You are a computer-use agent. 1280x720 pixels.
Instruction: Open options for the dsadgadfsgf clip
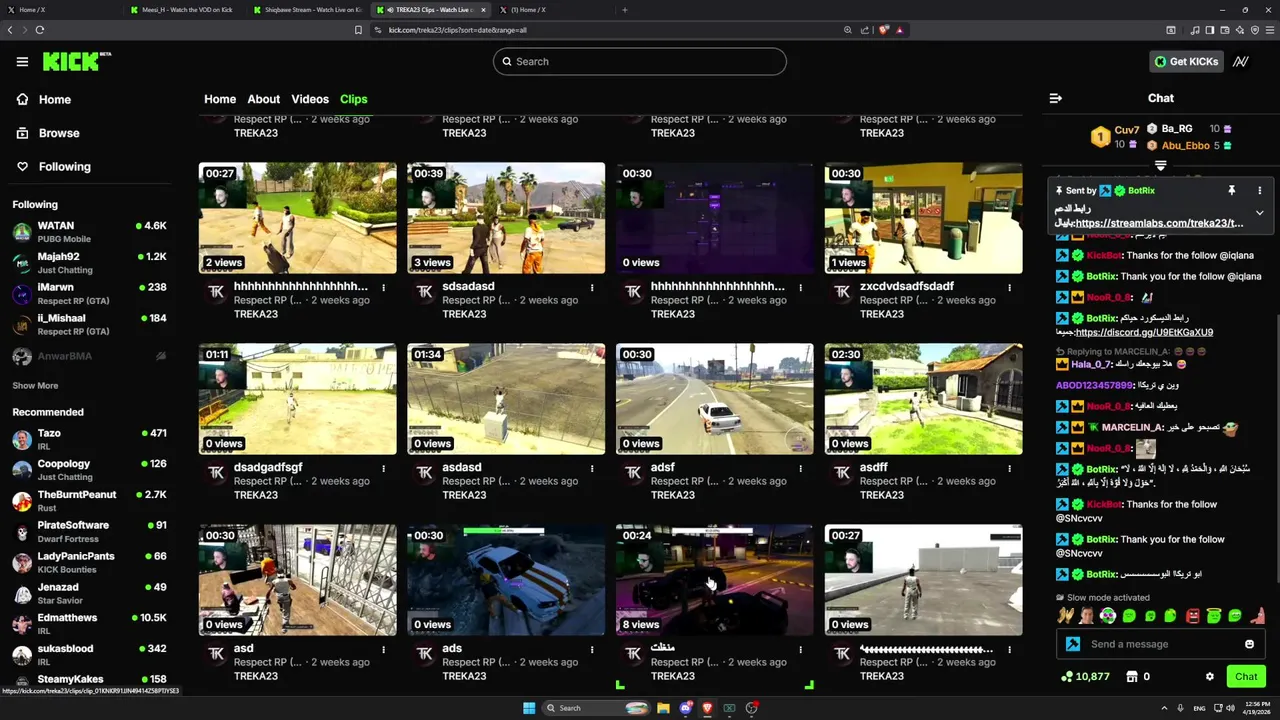tap(383, 468)
